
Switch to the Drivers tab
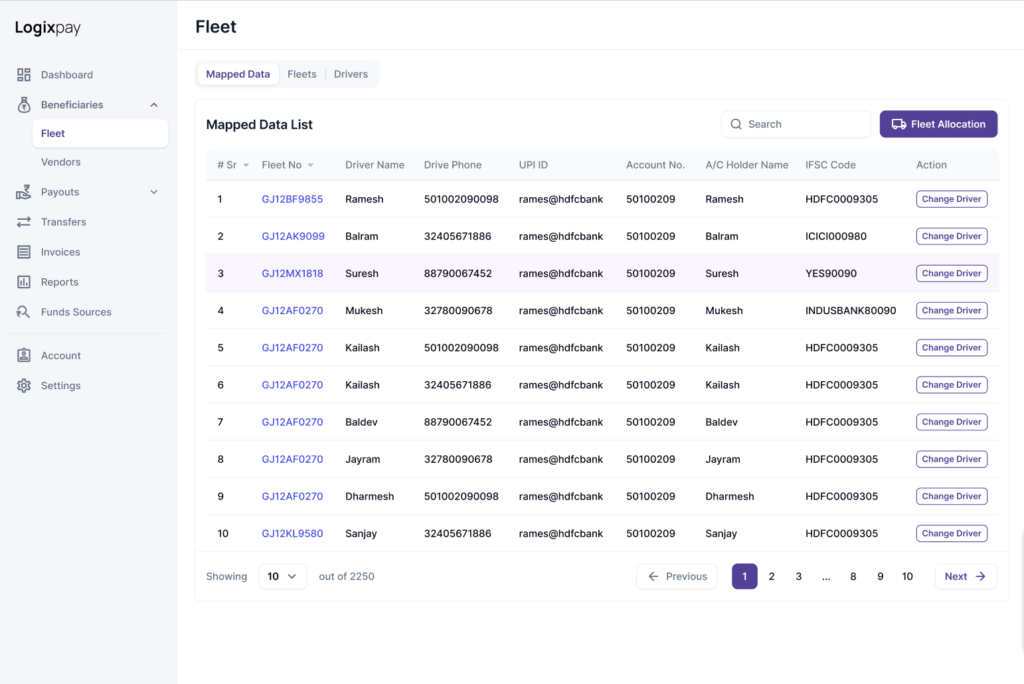click(350, 74)
